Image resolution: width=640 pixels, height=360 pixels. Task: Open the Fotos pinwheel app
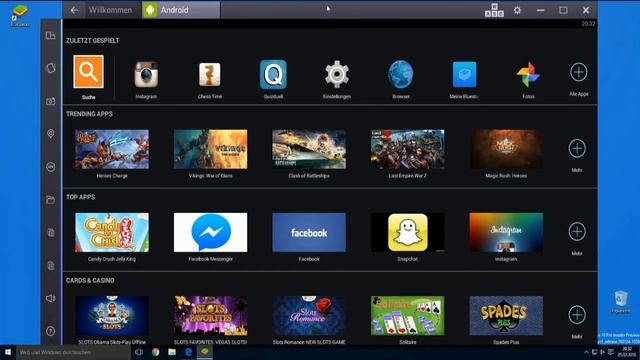pos(528,74)
